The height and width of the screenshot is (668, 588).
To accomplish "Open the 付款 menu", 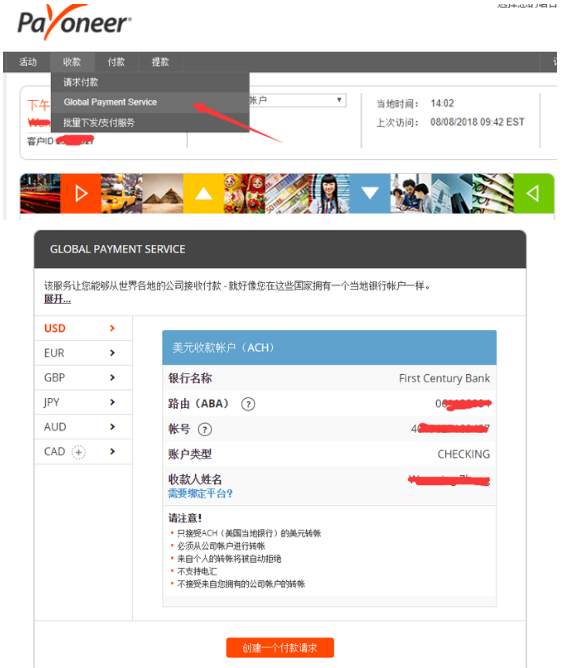I will click(x=116, y=62).
